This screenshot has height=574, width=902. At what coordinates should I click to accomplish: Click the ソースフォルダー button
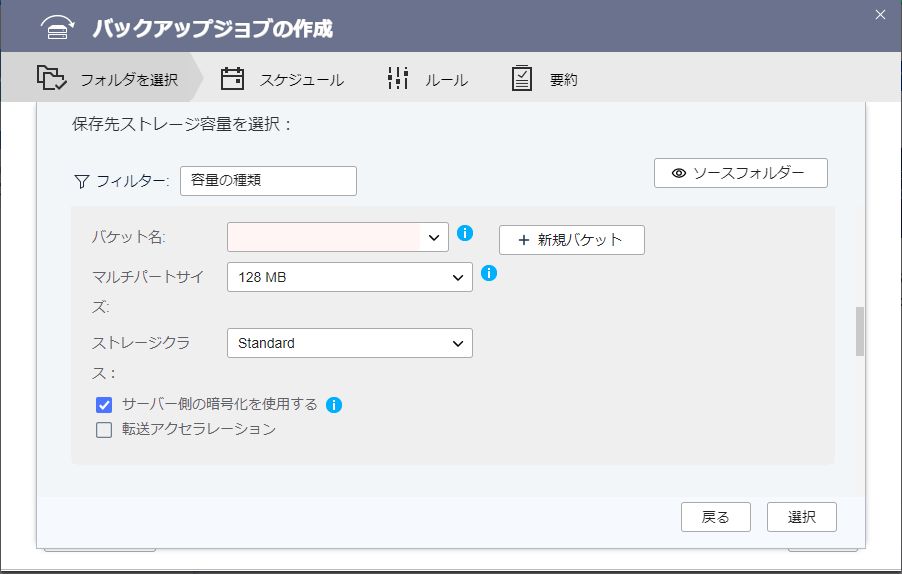pyautogui.click(x=740, y=173)
